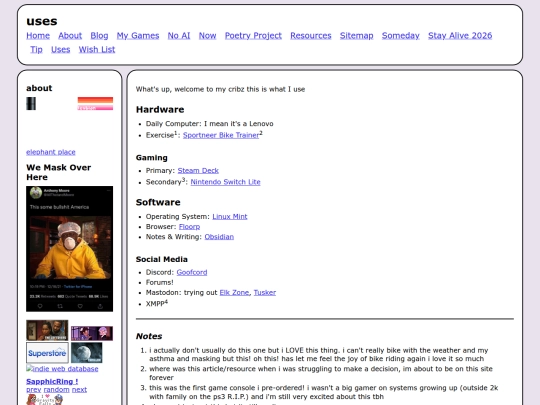Click the 'We Mask Over Here' heading
This screenshot has width=540, height=405.
pyautogui.click(x=59, y=172)
